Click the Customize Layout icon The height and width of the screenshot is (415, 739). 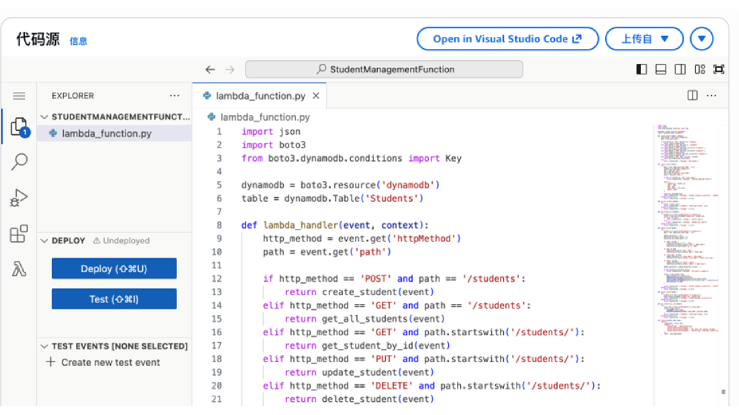coord(700,69)
